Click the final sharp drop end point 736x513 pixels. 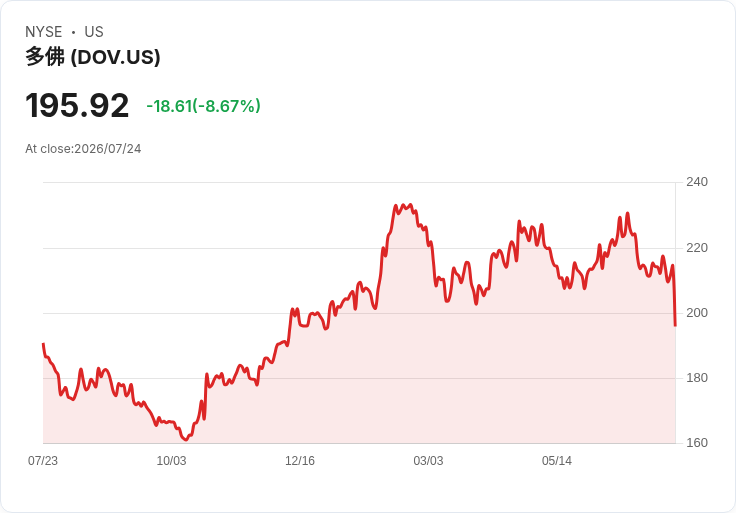pos(675,325)
